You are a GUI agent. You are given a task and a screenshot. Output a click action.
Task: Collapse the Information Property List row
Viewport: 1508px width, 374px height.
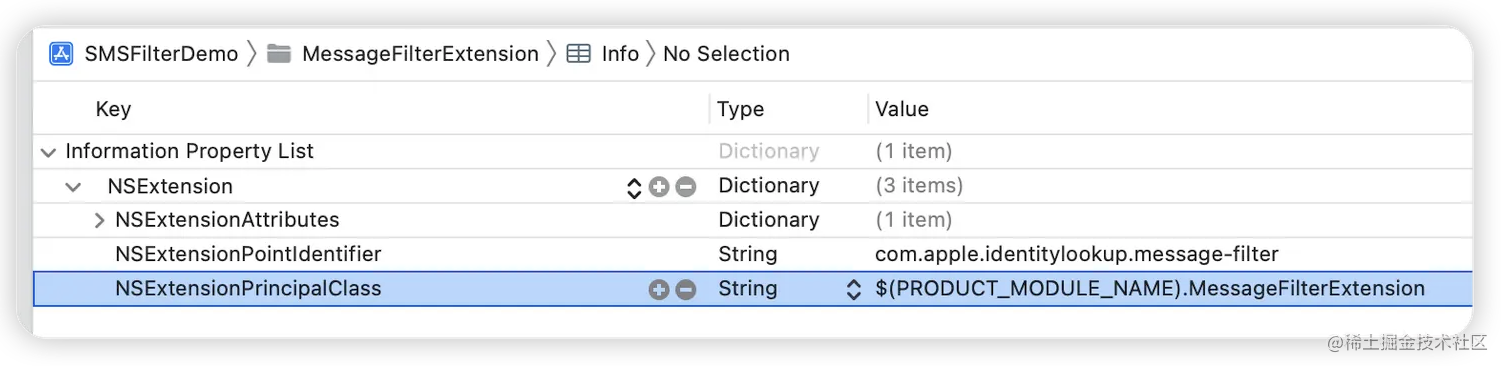[48, 153]
